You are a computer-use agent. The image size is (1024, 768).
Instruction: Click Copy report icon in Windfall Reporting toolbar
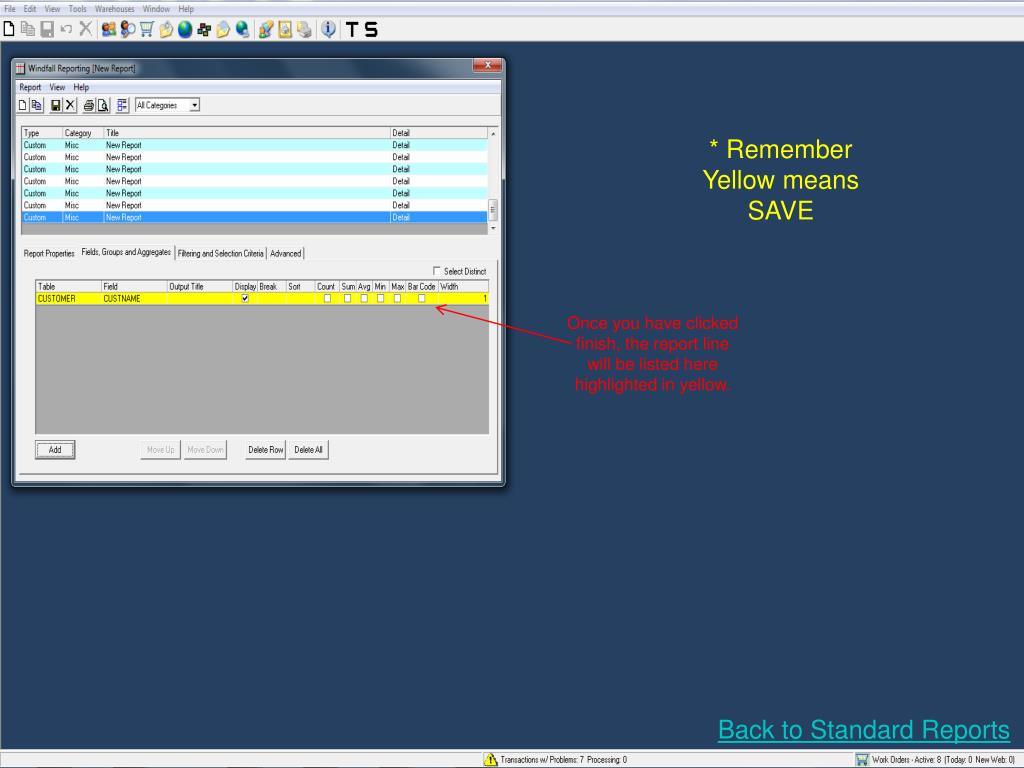pyautogui.click(x=37, y=105)
